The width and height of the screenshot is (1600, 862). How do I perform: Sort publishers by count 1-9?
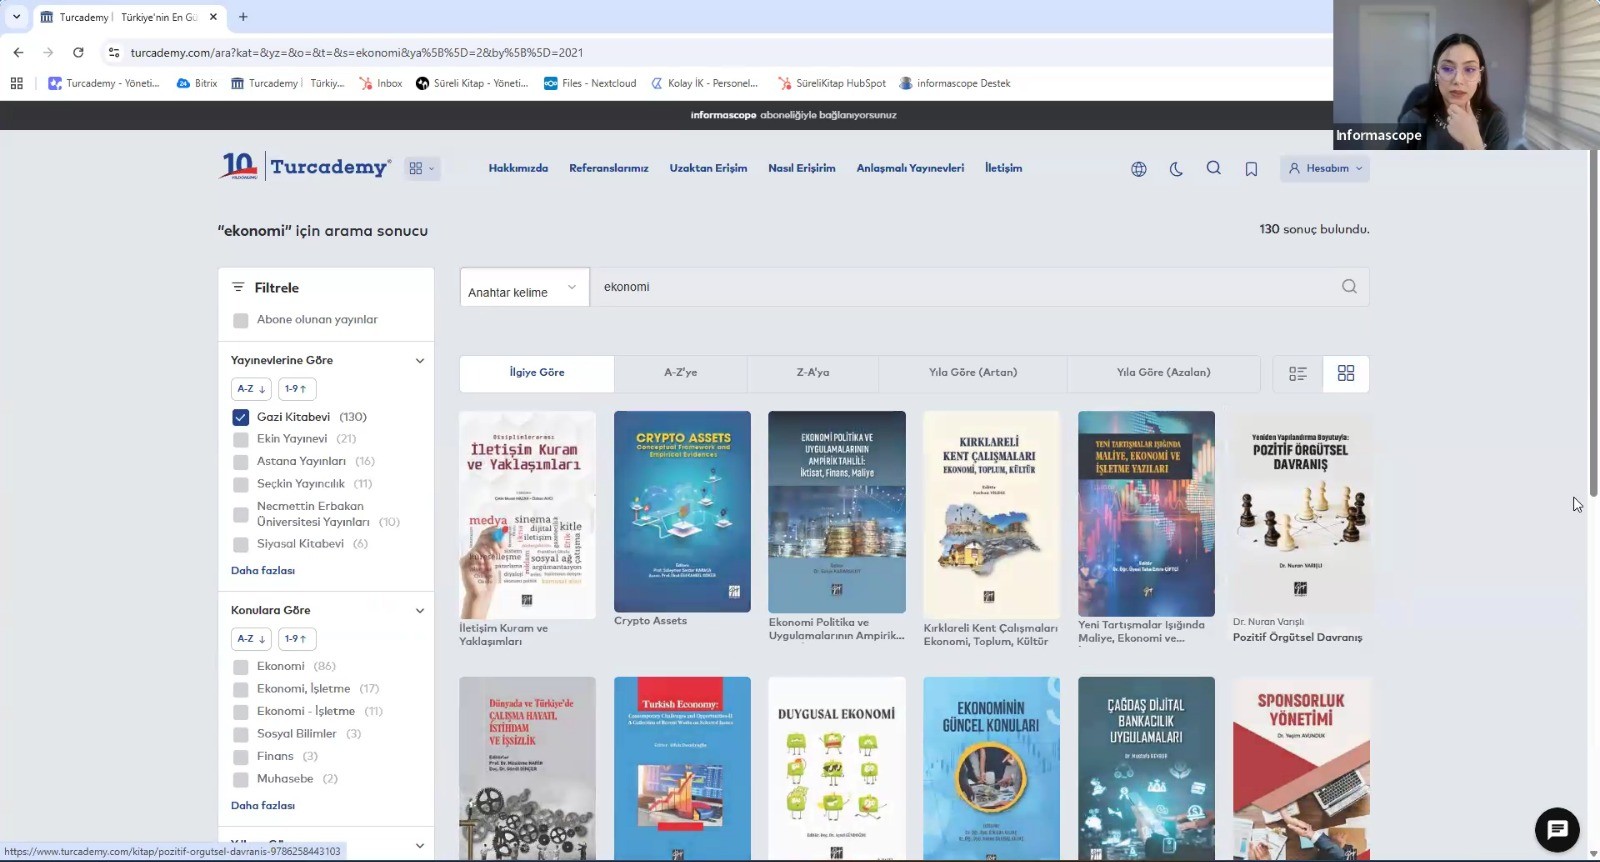296,389
